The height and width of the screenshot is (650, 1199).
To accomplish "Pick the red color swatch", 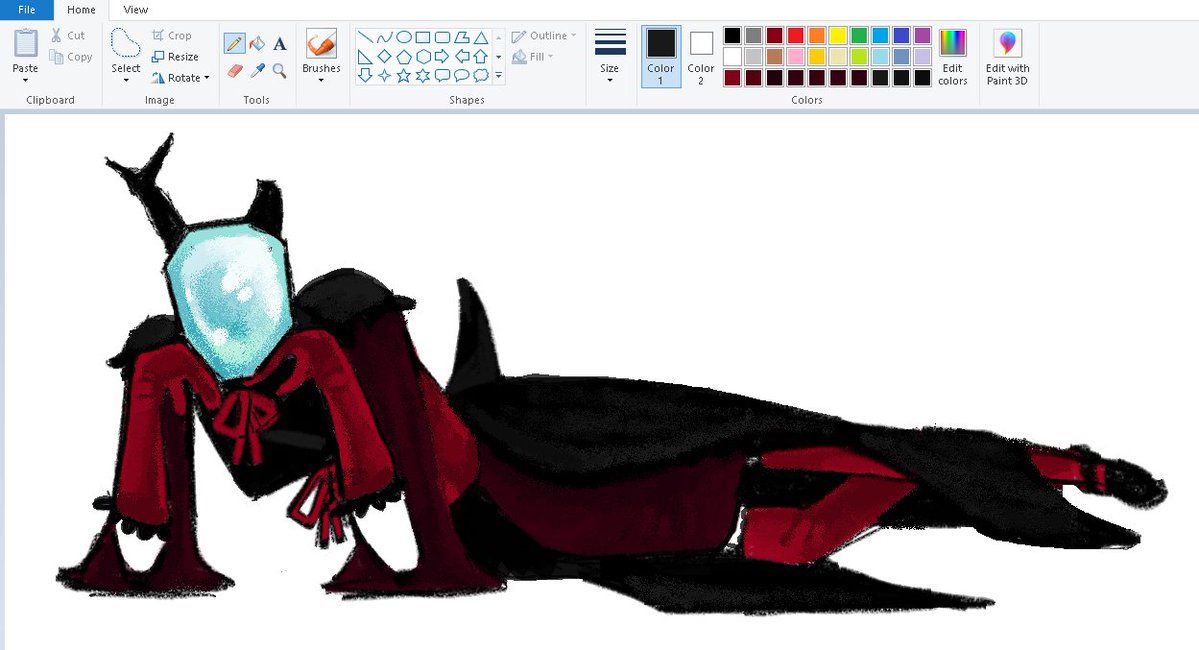I will click(x=795, y=35).
